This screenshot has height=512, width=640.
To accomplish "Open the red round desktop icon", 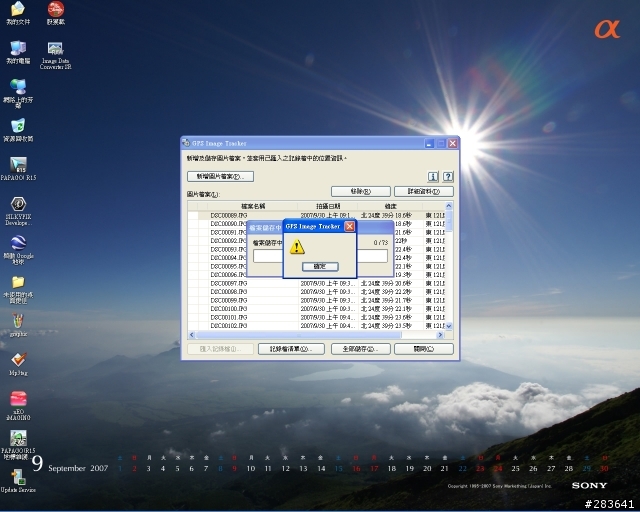I will pyautogui.click(x=56, y=13).
